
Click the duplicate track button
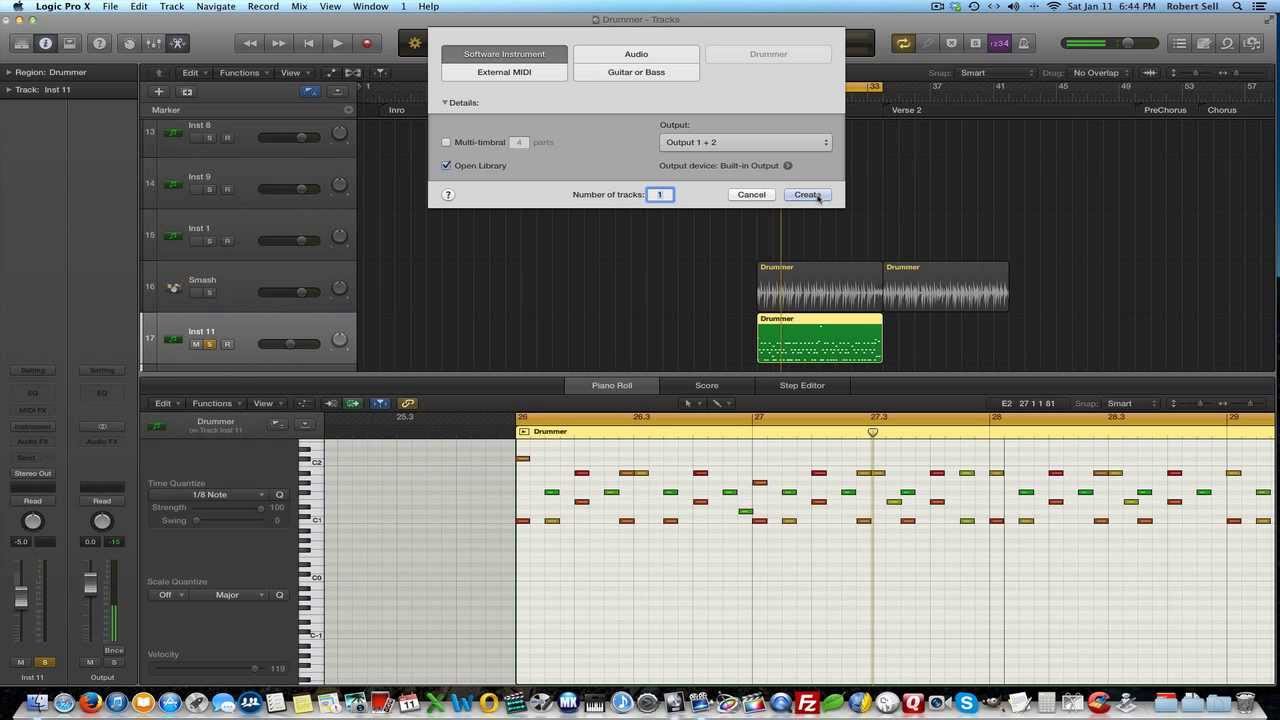(186, 91)
